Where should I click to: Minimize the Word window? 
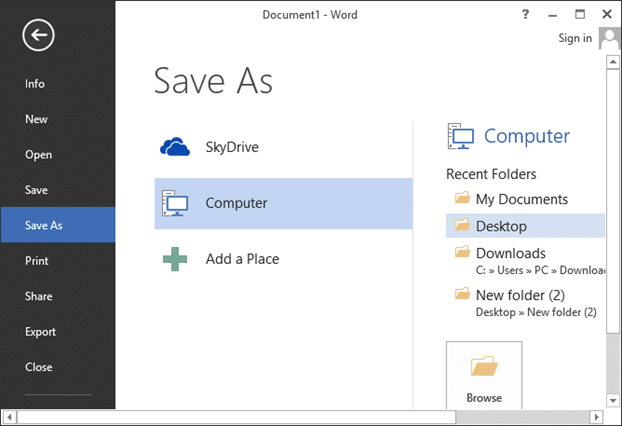pyautogui.click(x=553, y=15)
